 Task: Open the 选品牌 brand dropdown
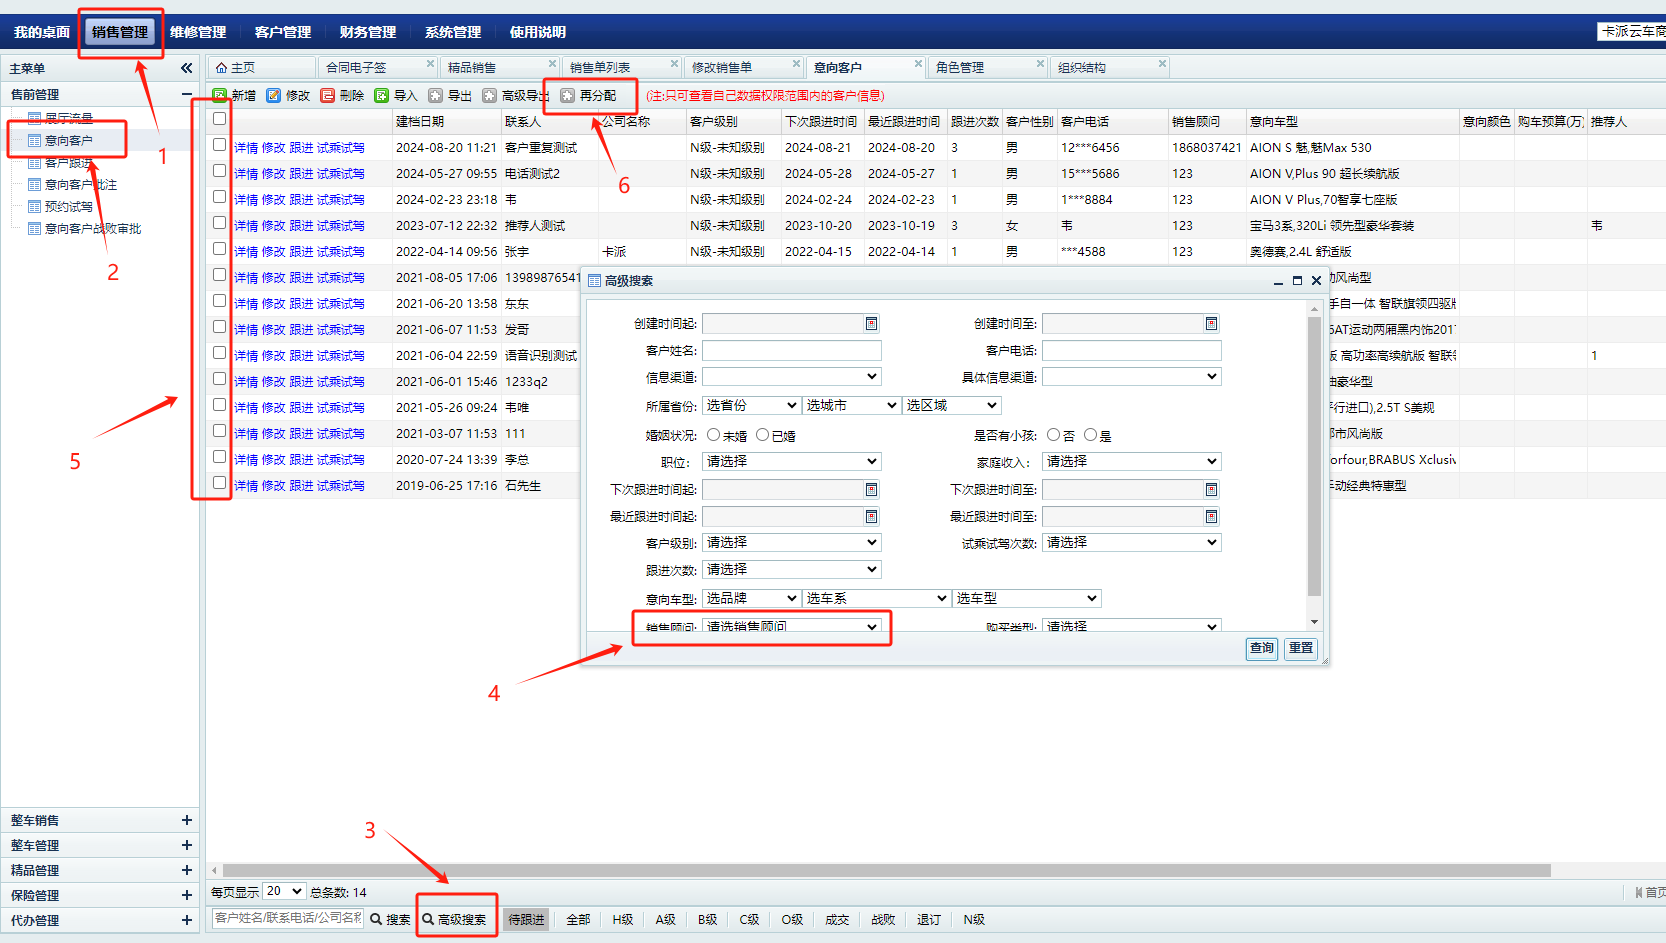751,599
